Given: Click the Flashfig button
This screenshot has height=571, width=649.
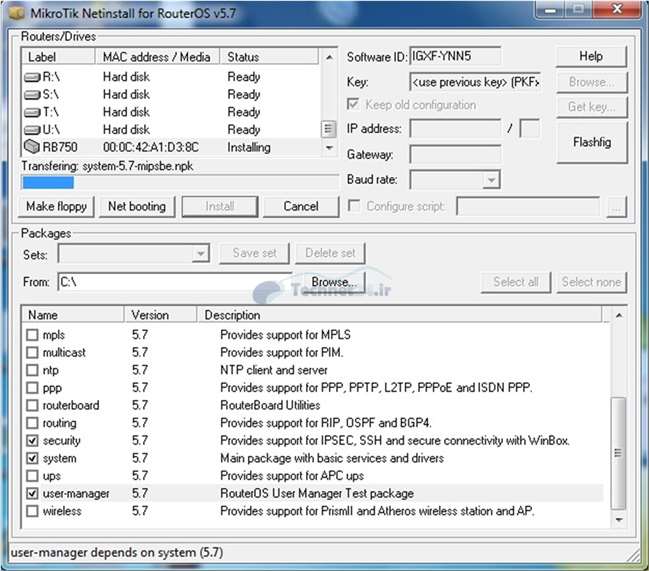Looking at the screenshot, I should tap(592, 142).
